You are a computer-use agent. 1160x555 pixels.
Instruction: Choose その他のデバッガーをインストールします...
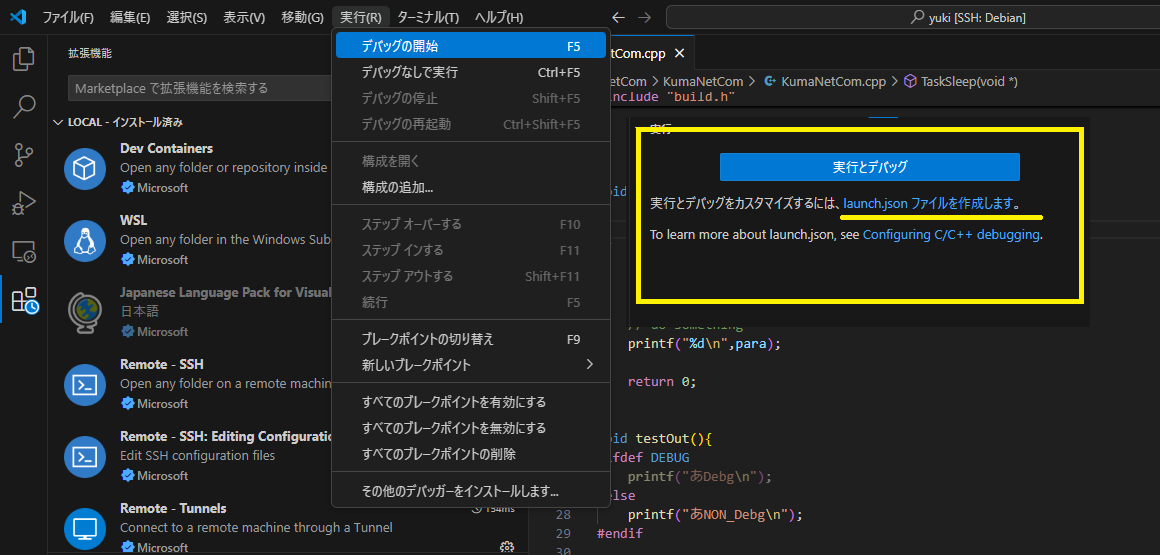471,491
